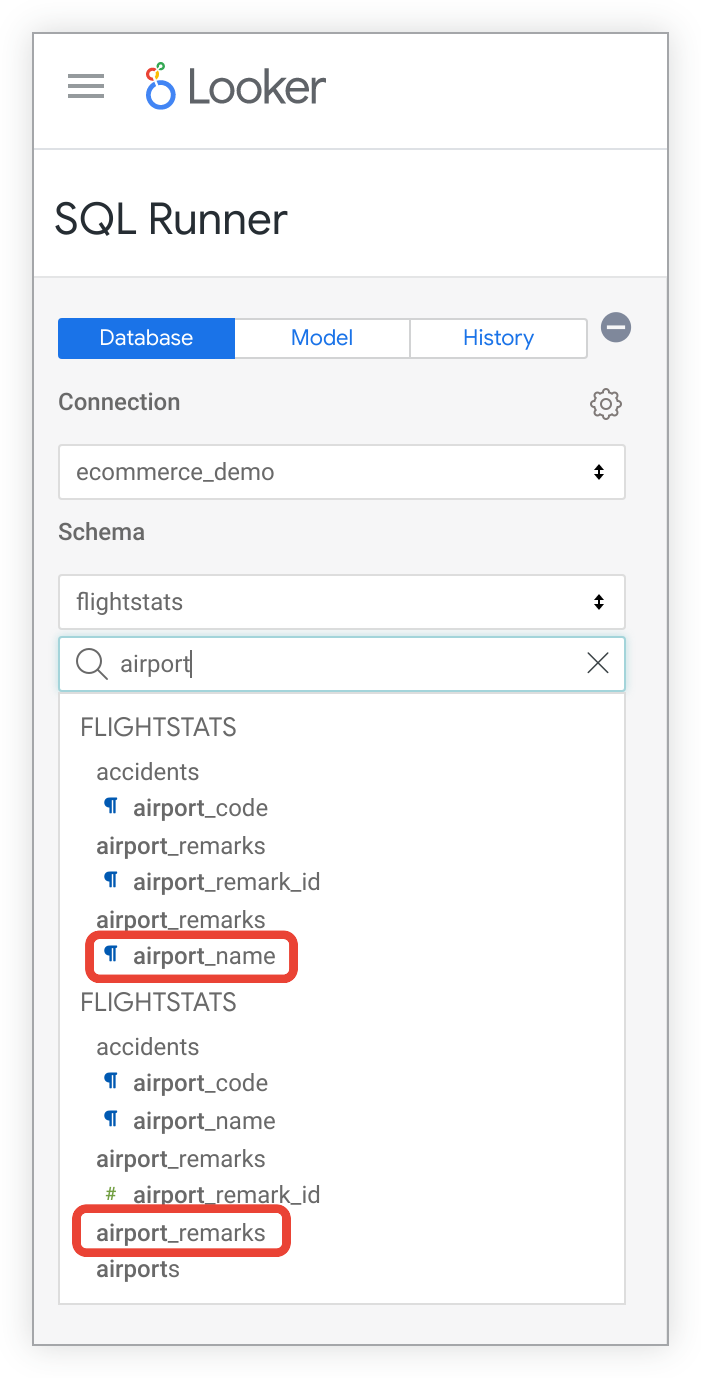Open the hamburger navigation menu
This screenshot has height=1378, width=701.
(x=86, y=87)
